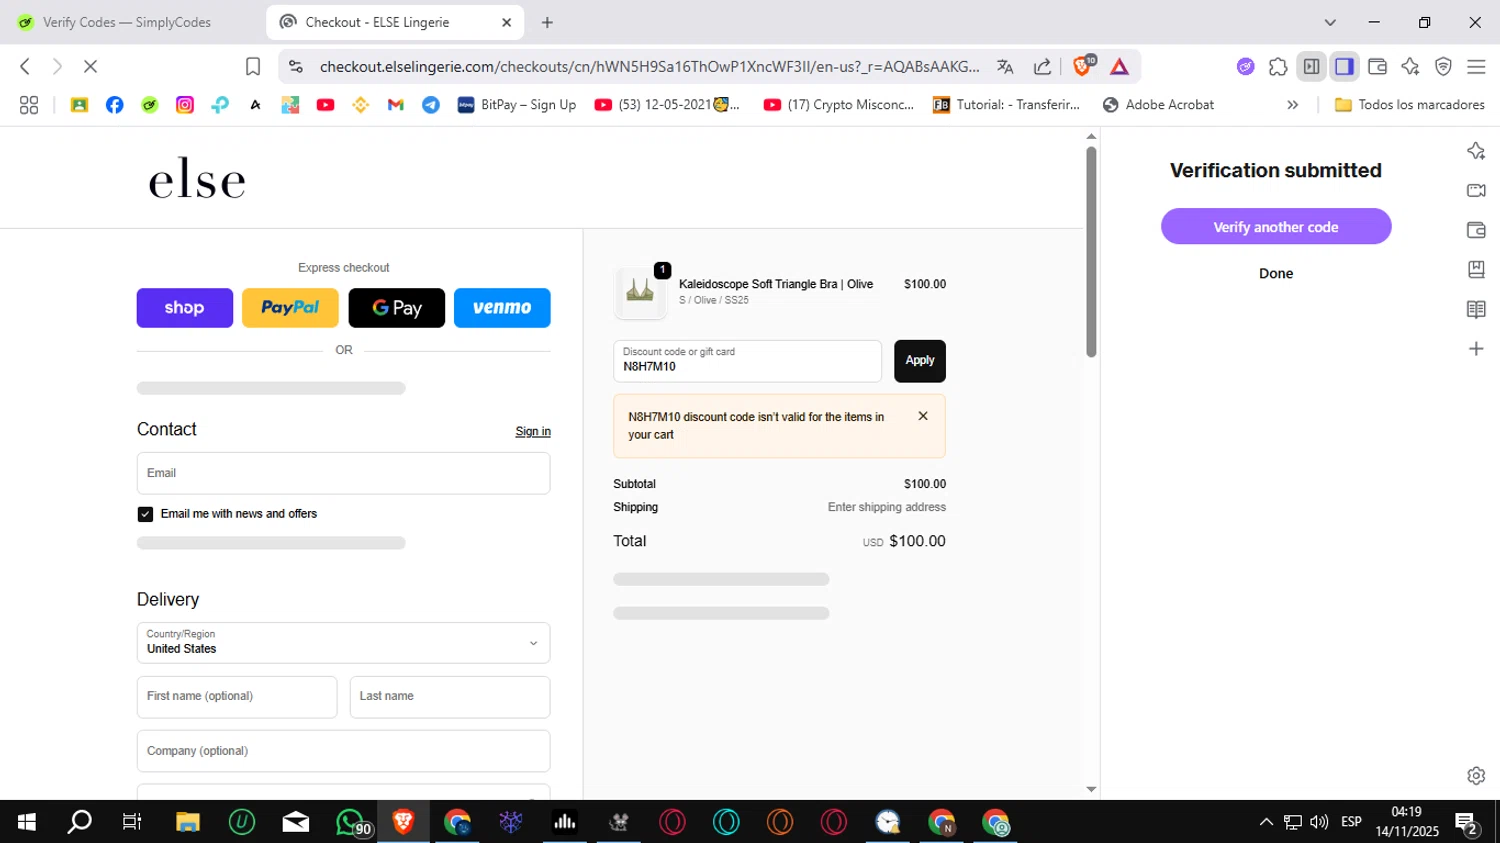Open the notifications action center

tap(1467, 824)
